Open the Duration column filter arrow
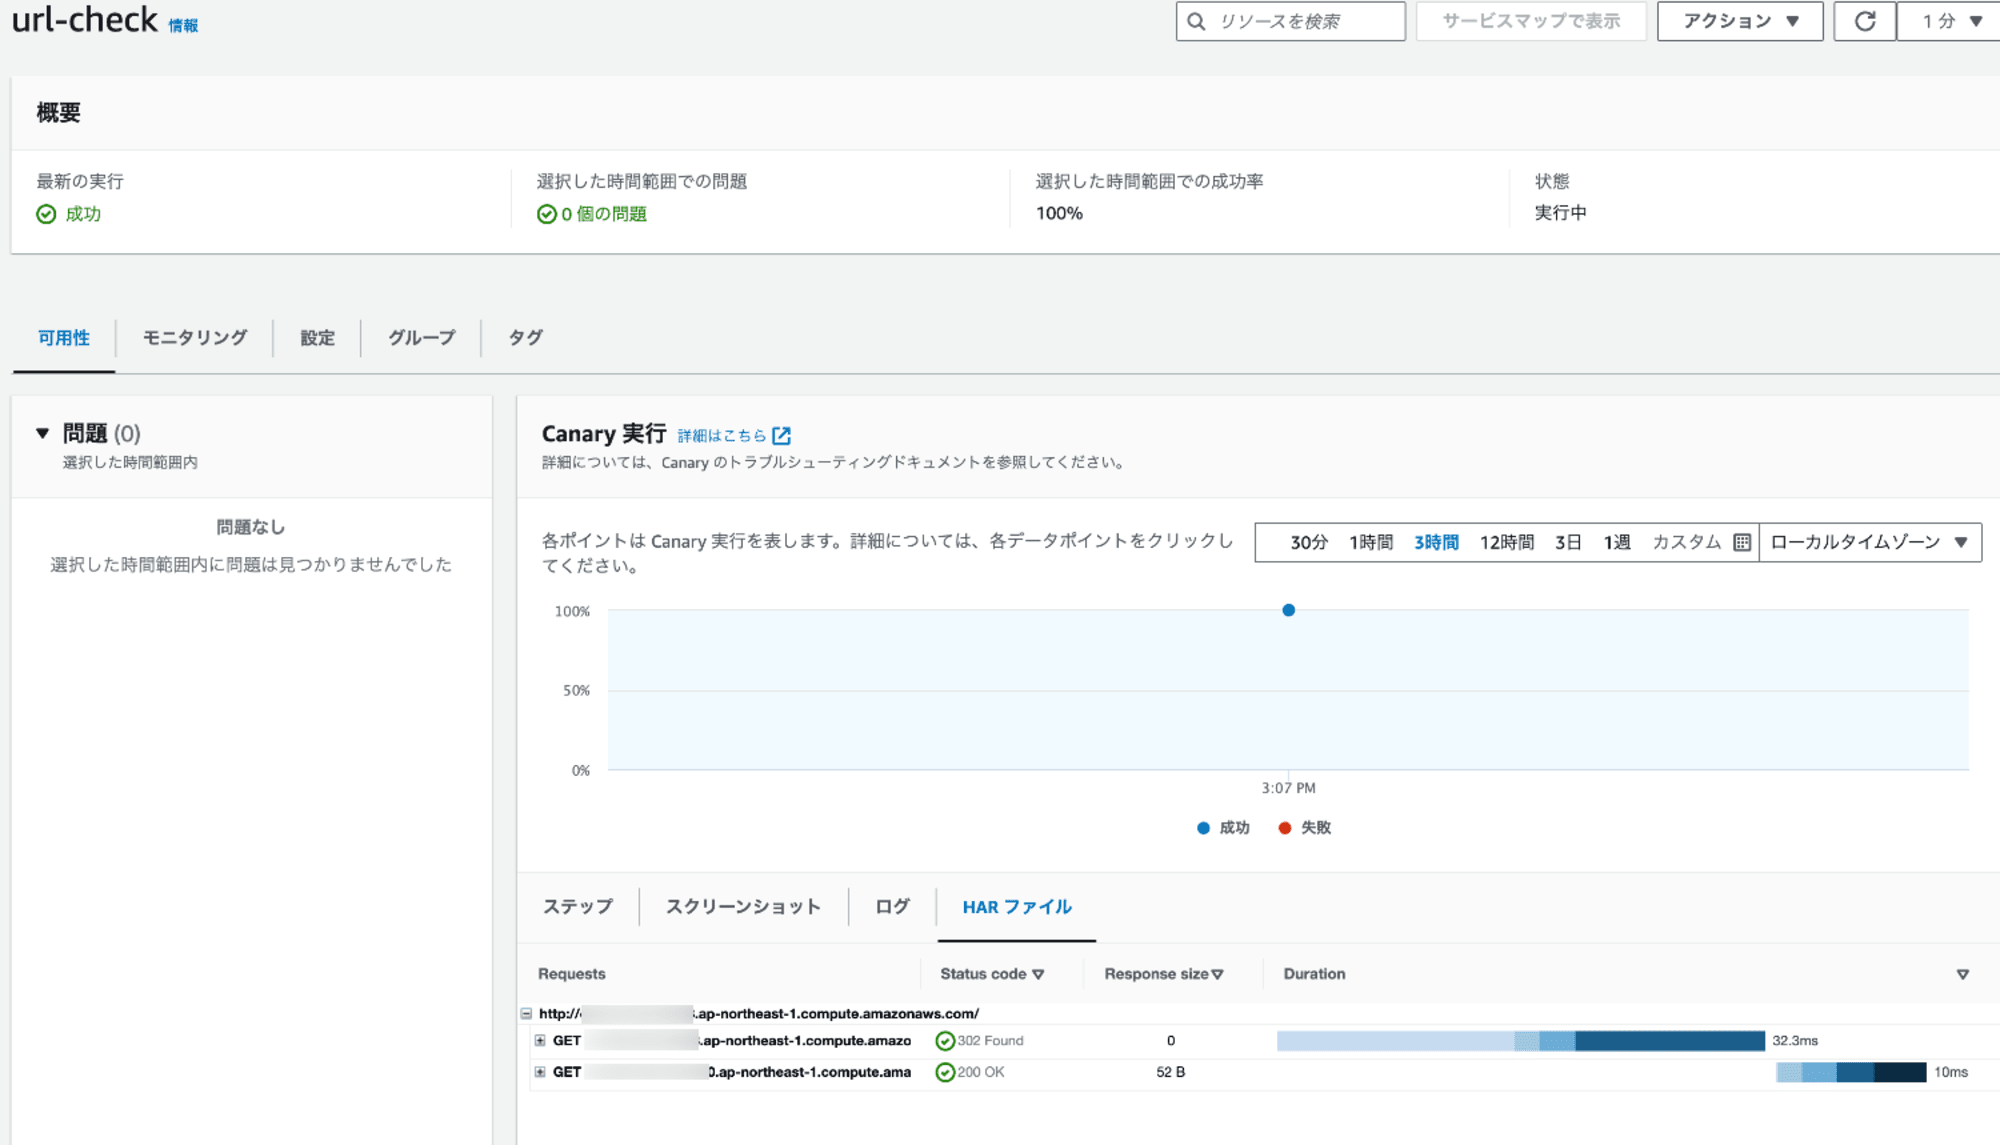The height and width of the screenshot is (1145, 2000). 1962,974
